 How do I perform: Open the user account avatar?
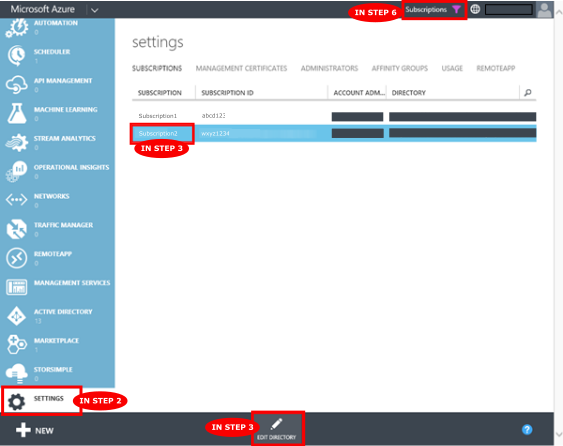(x=544, y=10)
